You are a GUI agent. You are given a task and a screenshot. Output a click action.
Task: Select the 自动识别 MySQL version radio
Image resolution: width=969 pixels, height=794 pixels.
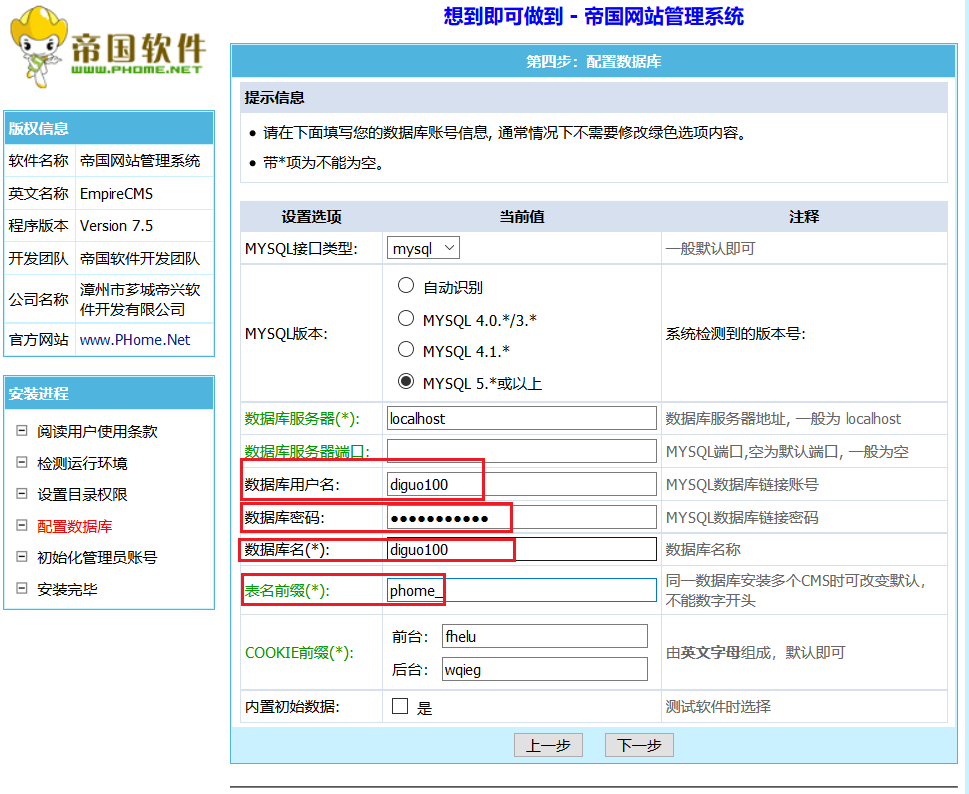[406, 285]
